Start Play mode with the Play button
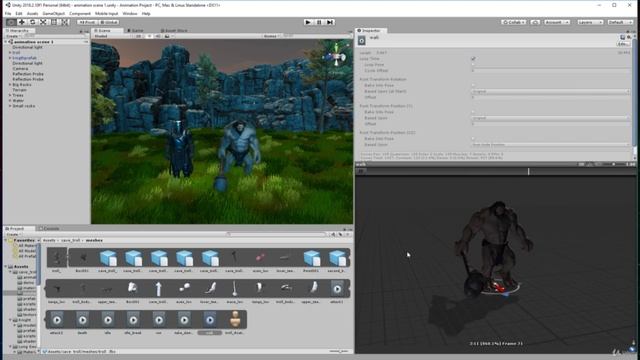Screen dimensions: 640x360 tap(308, 22)
